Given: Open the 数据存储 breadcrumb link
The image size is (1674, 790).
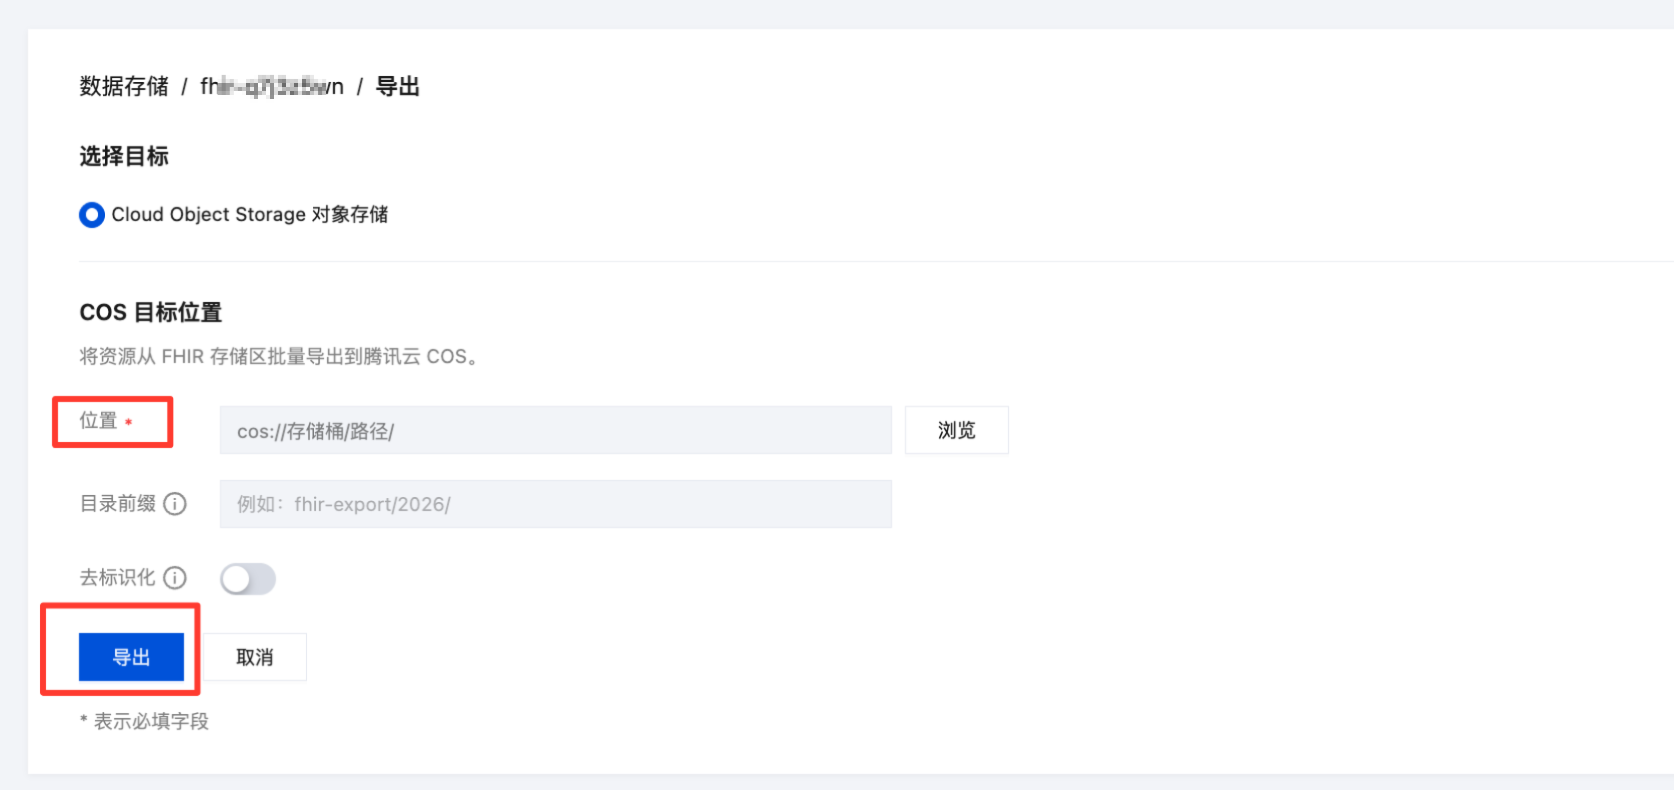Looking at the screenshot, I should (124, 87).
